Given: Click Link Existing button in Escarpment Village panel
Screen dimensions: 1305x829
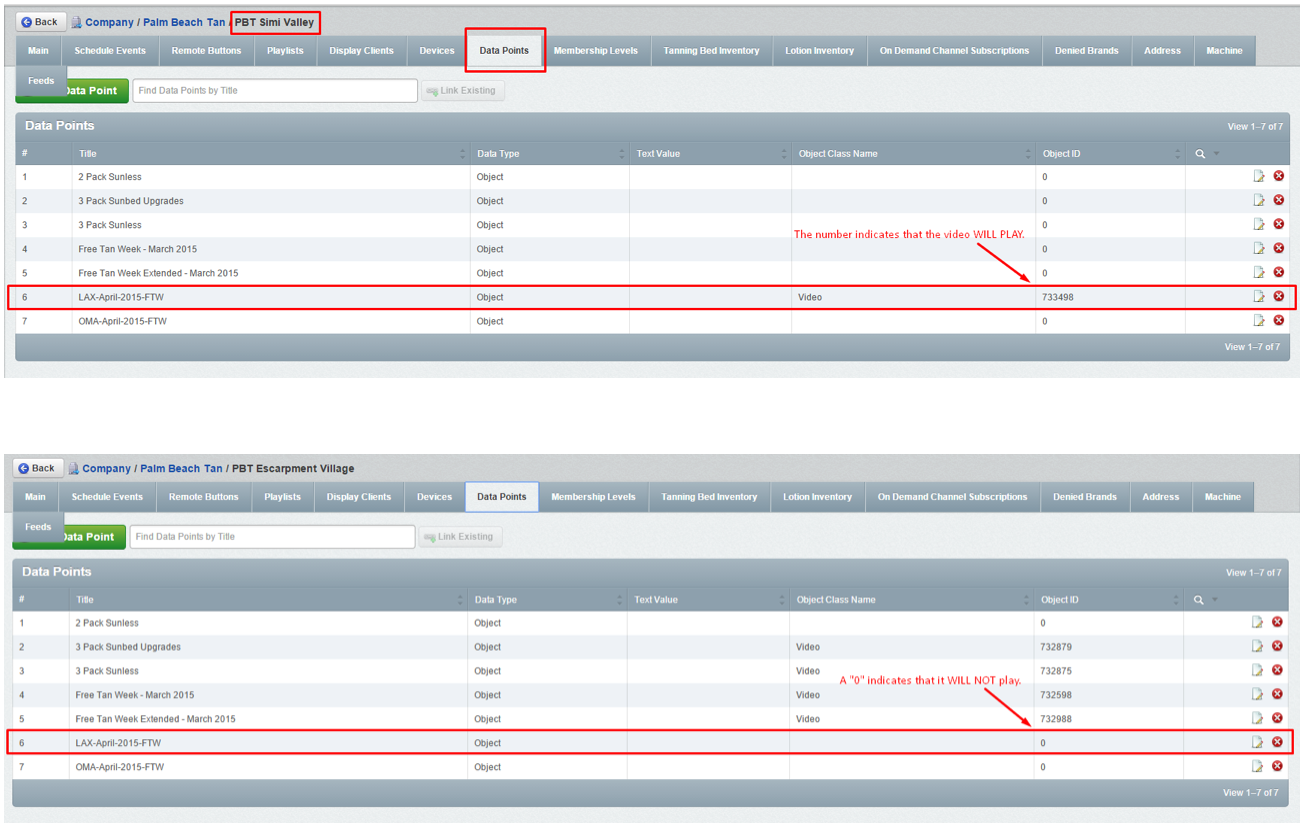Looking at the screenshot, I should coord(460,536).
